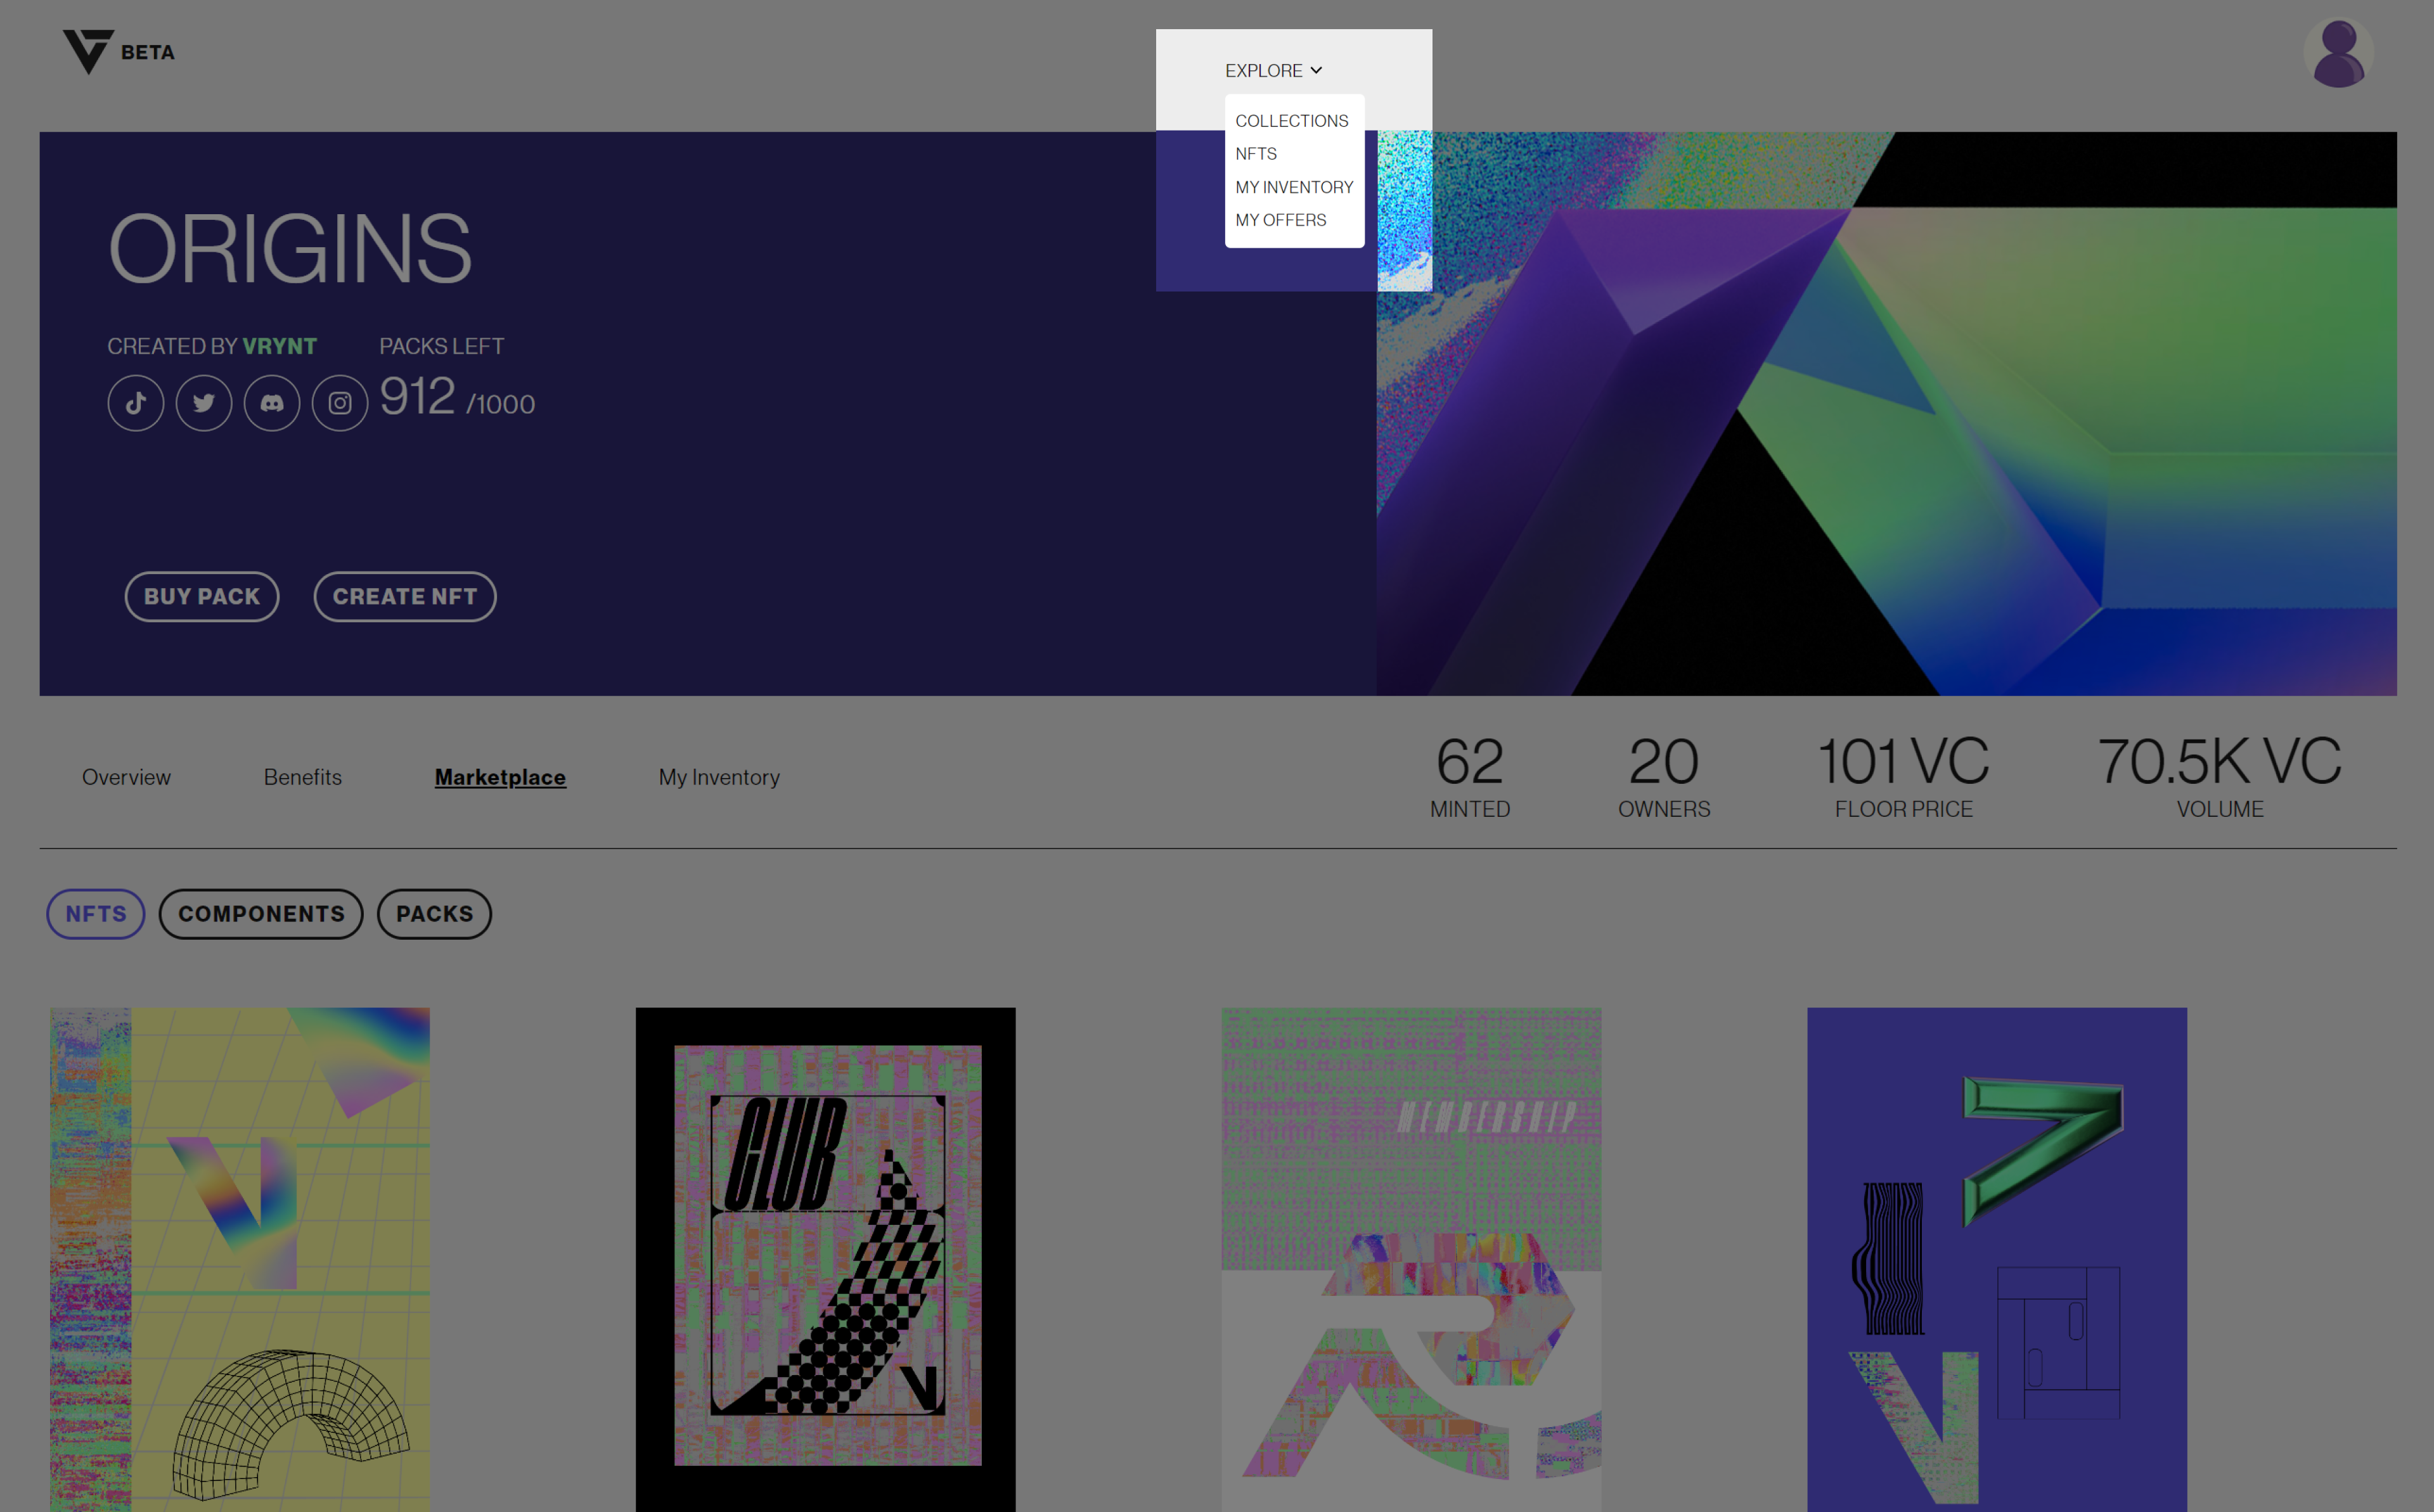Open the Instagram social icon
2434x1512 pixels.
[340, 403]
